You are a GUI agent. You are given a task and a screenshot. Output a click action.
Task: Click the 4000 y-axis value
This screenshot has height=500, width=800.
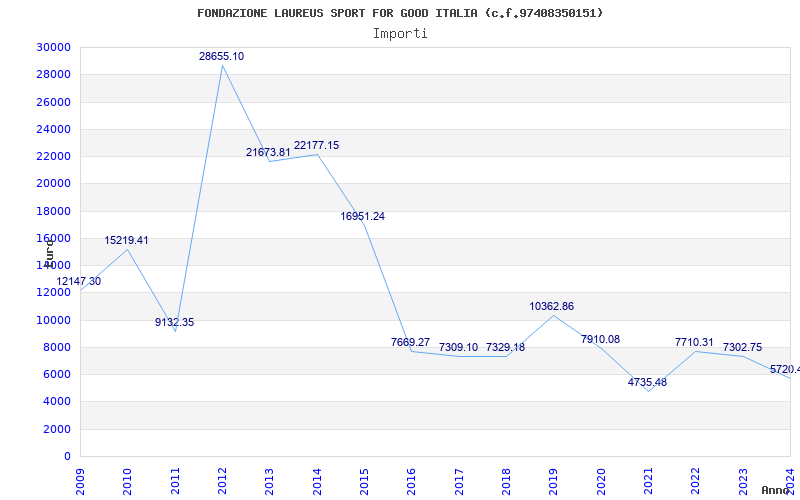[x=57, y=402]
